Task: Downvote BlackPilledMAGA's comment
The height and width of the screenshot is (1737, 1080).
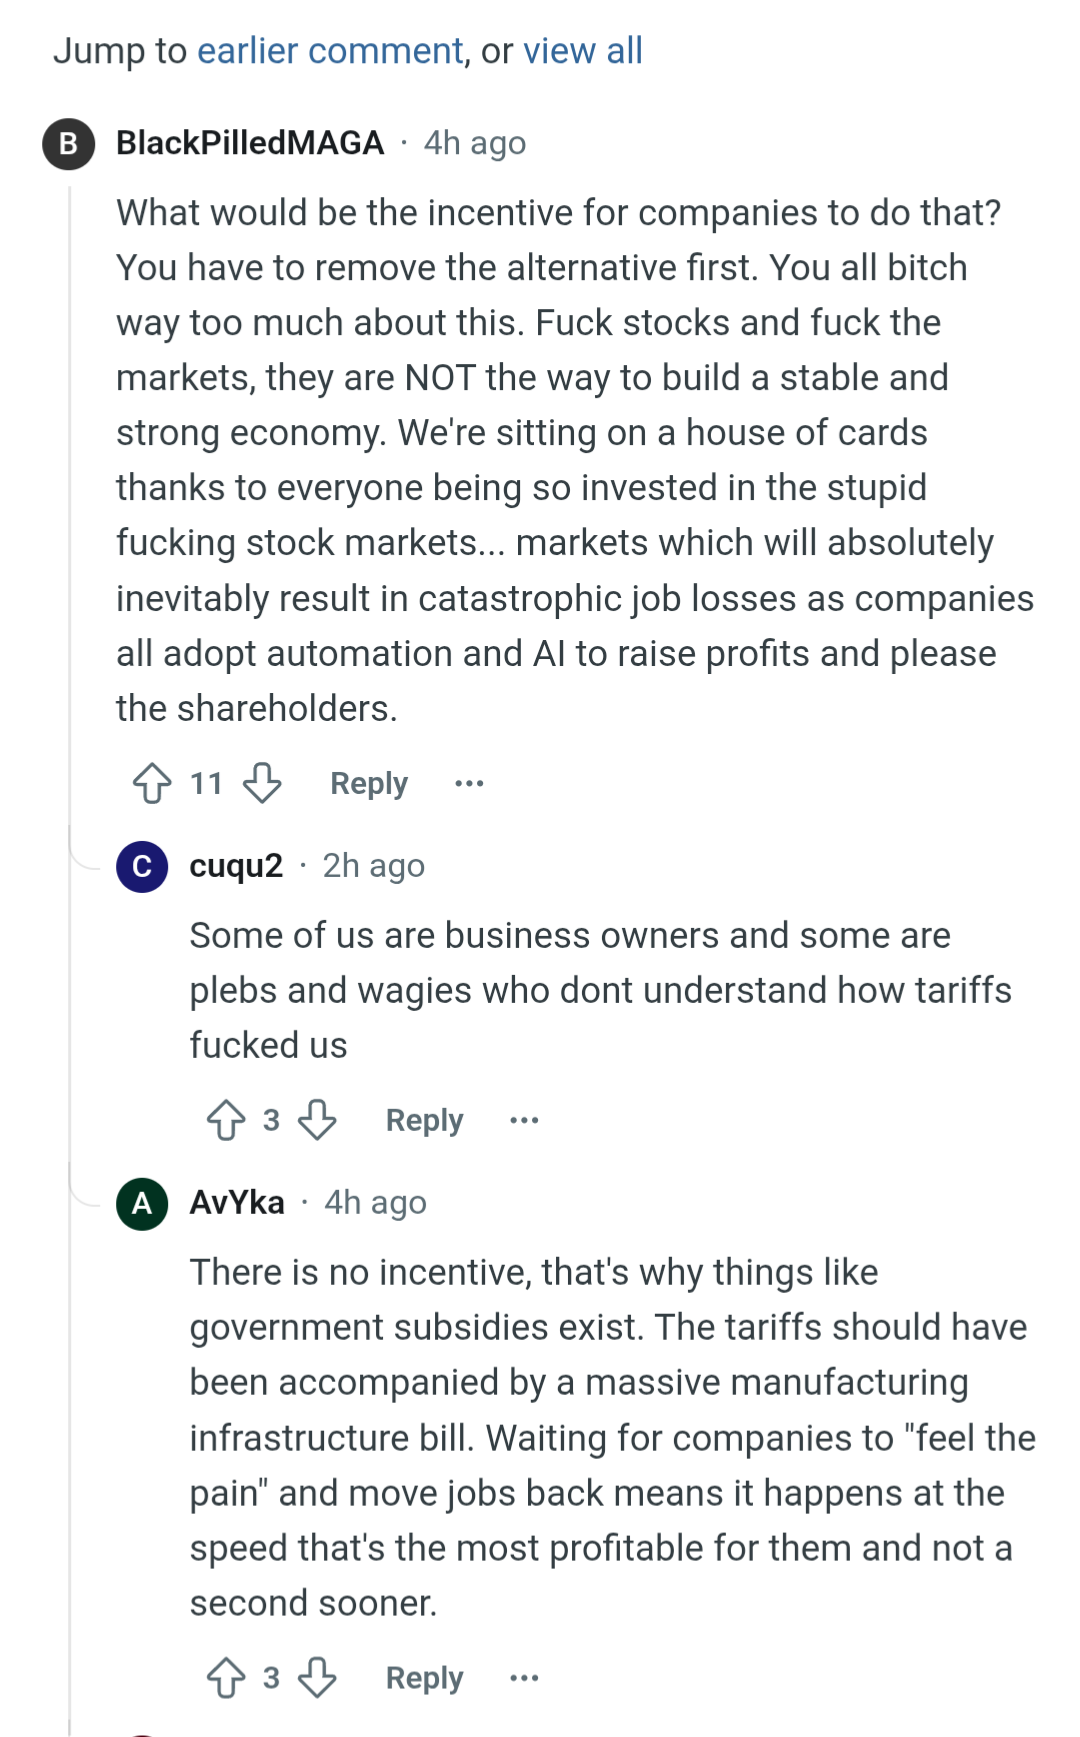Action: pyautogui.click(x=263, y=783)
